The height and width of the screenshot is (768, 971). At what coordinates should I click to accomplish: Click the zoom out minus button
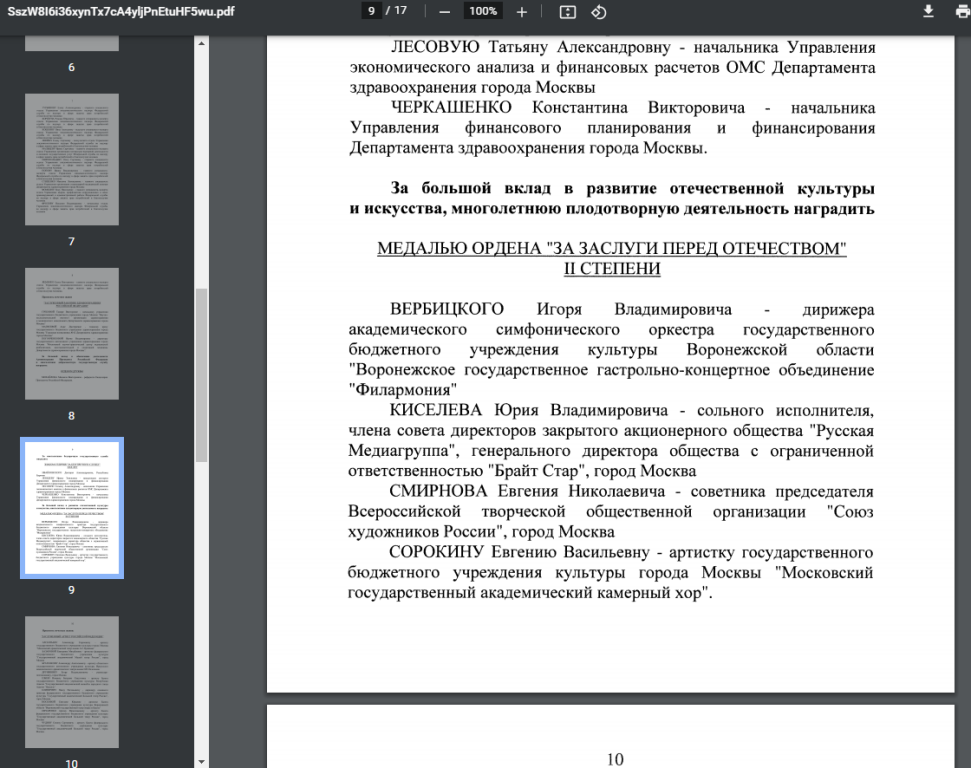[444, 12]
